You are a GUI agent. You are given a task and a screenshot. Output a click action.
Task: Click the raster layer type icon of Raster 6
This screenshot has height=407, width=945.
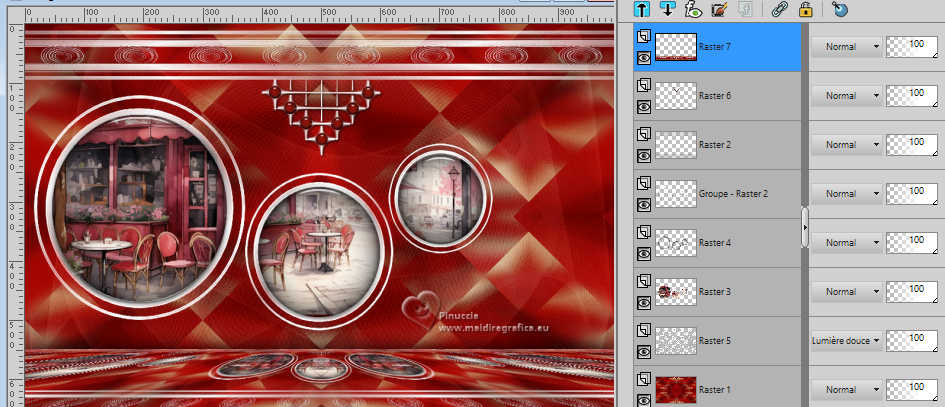(x=644, y=86)
